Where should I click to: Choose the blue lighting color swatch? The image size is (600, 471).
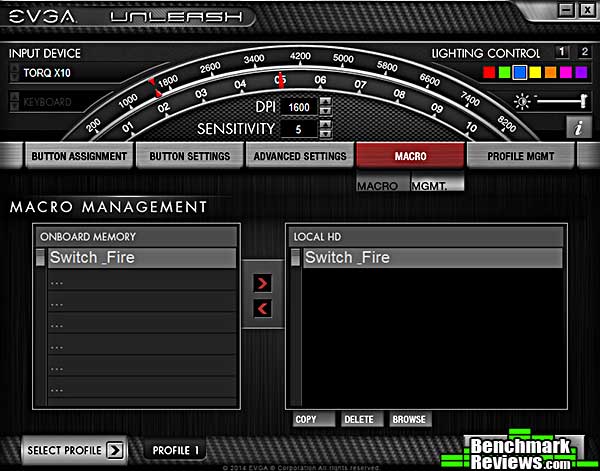[x=519, y=73]
